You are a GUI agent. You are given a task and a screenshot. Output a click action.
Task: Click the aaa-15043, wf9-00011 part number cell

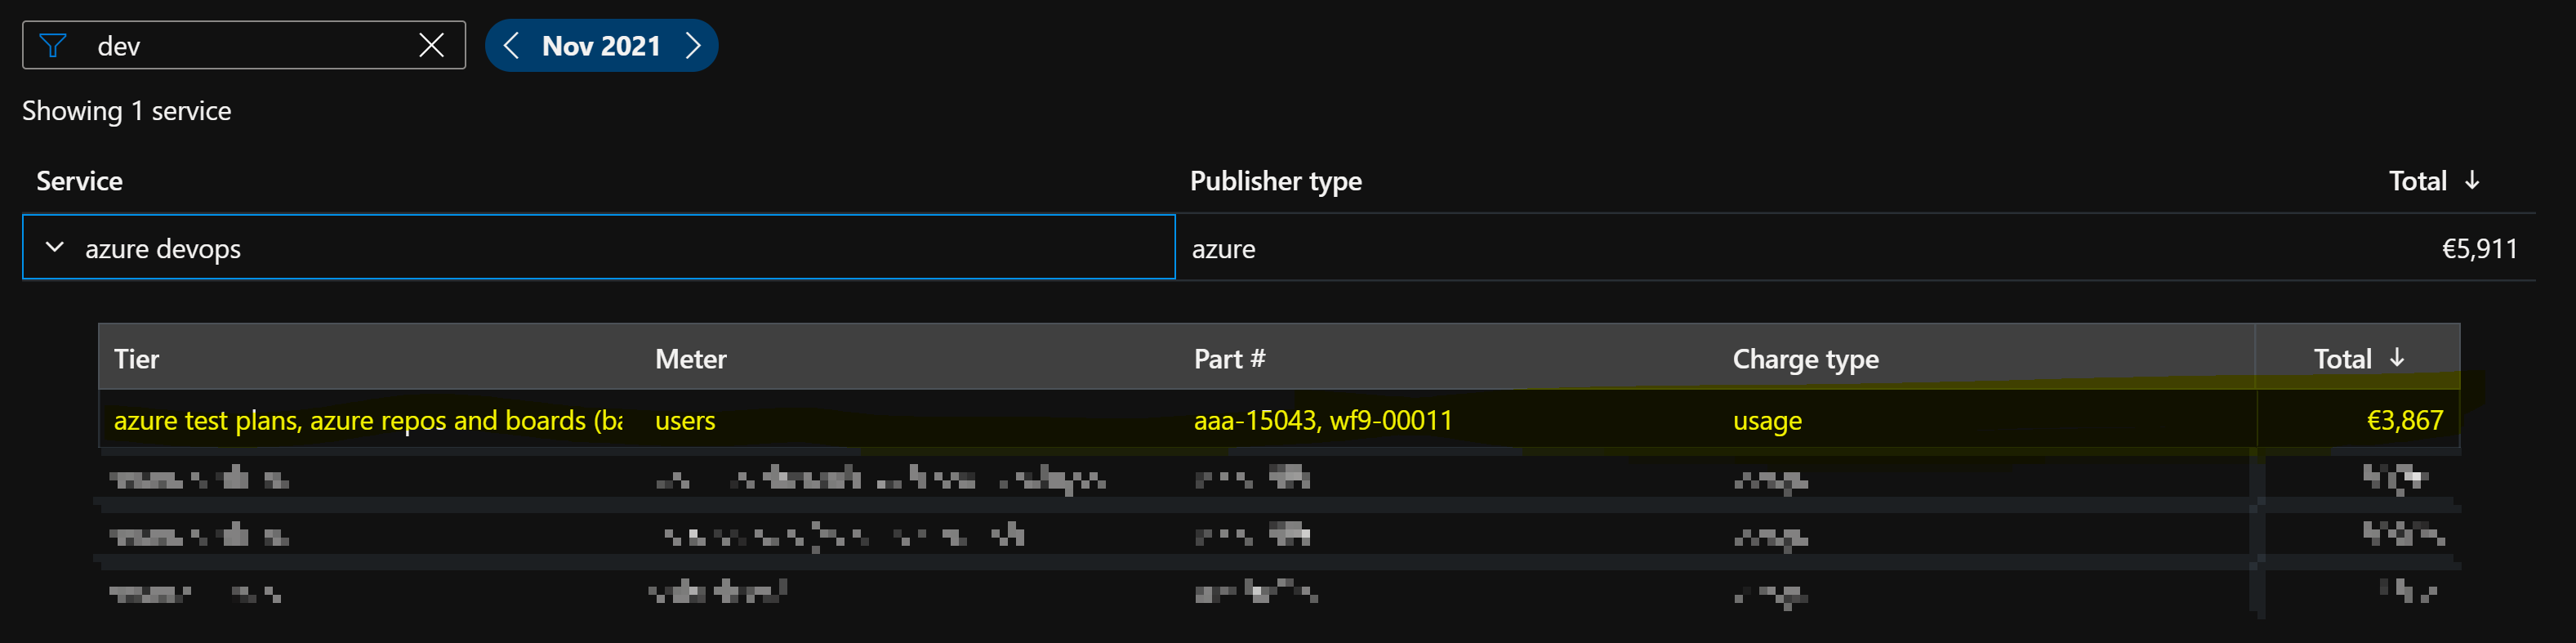1322,421
